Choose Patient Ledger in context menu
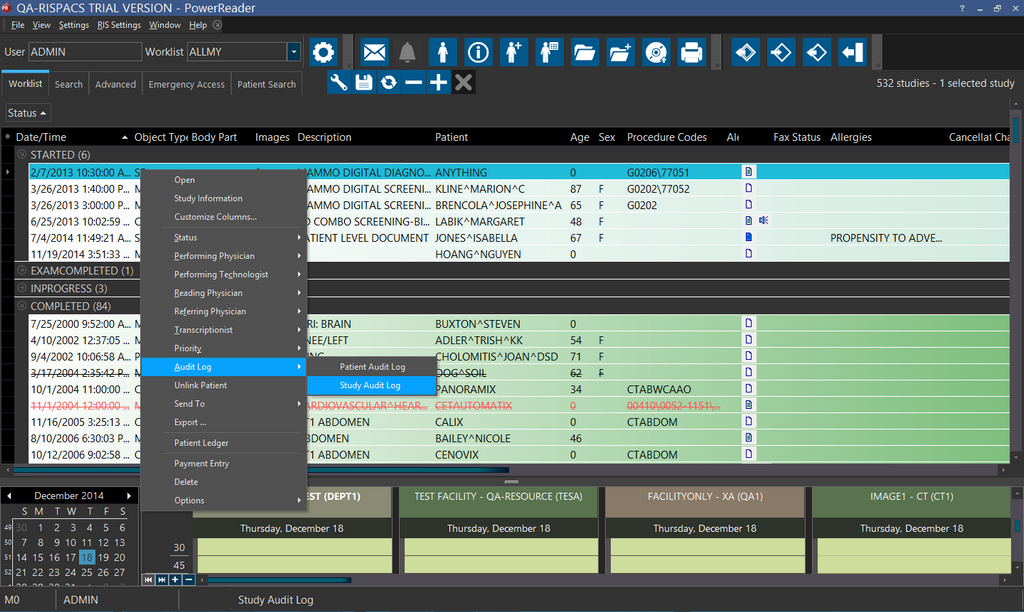Image resolution: width=1024 pixels, height=612 pixels. click(201, 442)
